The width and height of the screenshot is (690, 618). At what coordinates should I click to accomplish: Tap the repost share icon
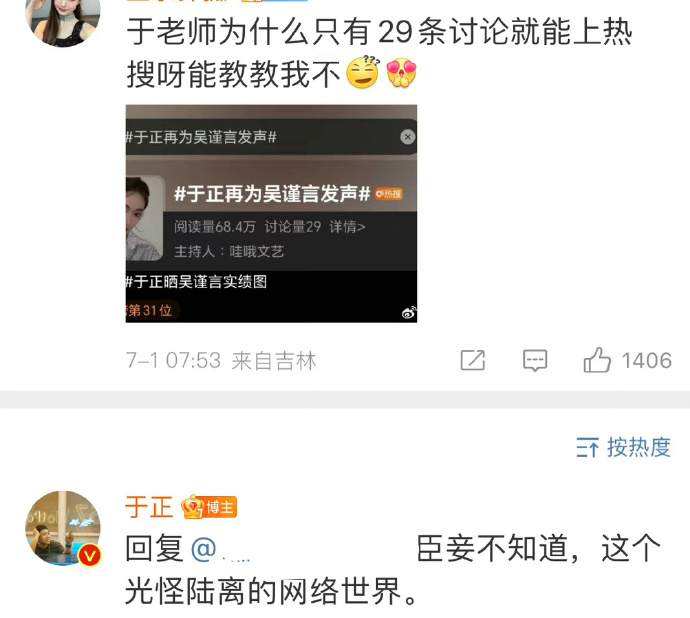click(473, 360)
